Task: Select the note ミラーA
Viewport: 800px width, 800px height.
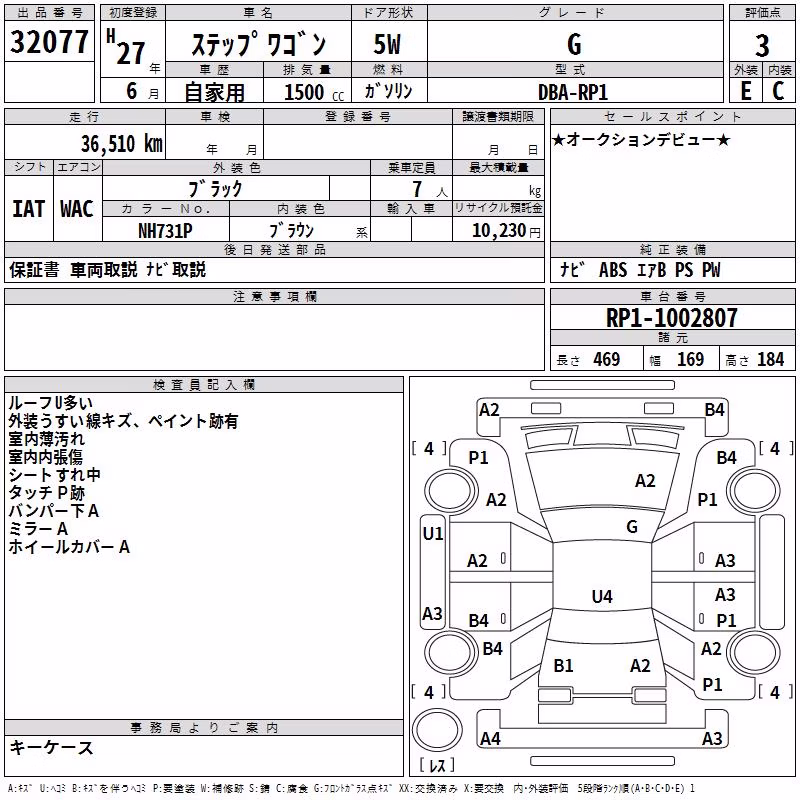Action: pos(38,529)
